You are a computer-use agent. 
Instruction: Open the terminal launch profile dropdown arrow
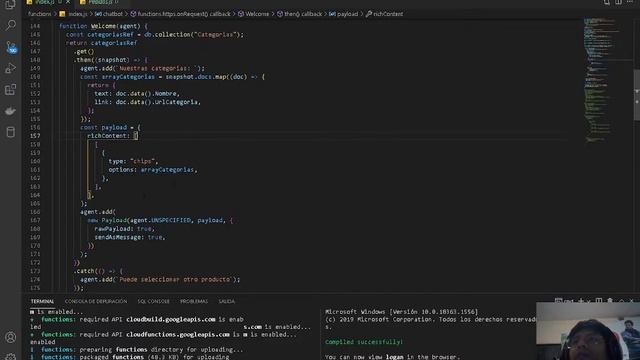click(x=588, y=301)
